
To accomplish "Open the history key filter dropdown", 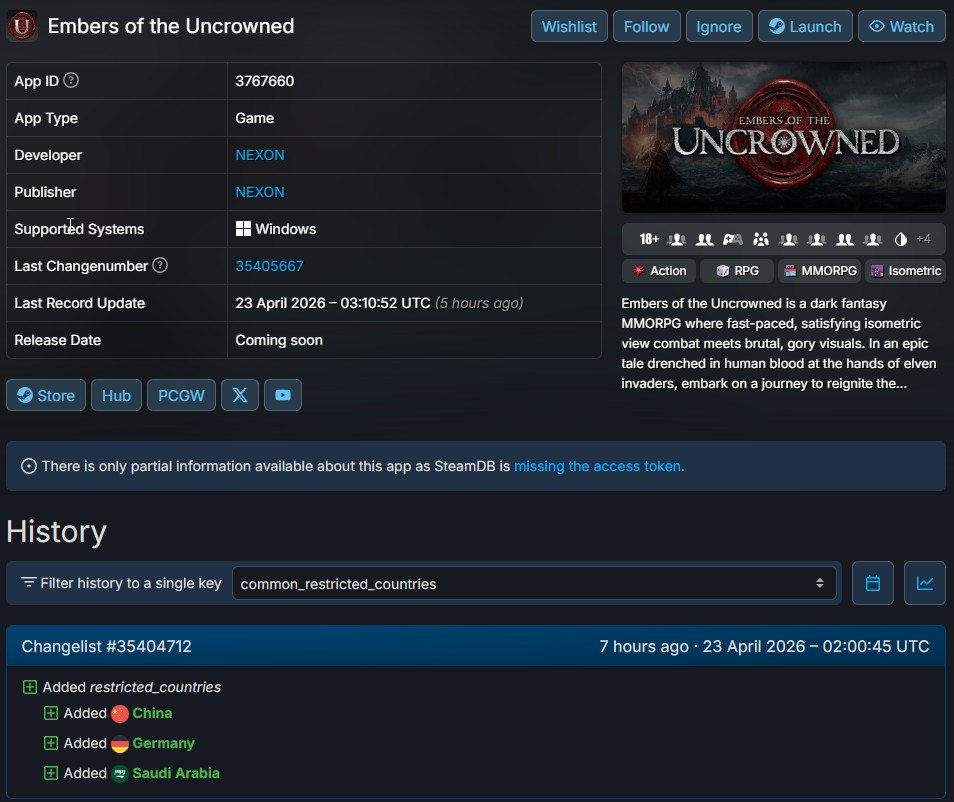I will click(534, 583).
